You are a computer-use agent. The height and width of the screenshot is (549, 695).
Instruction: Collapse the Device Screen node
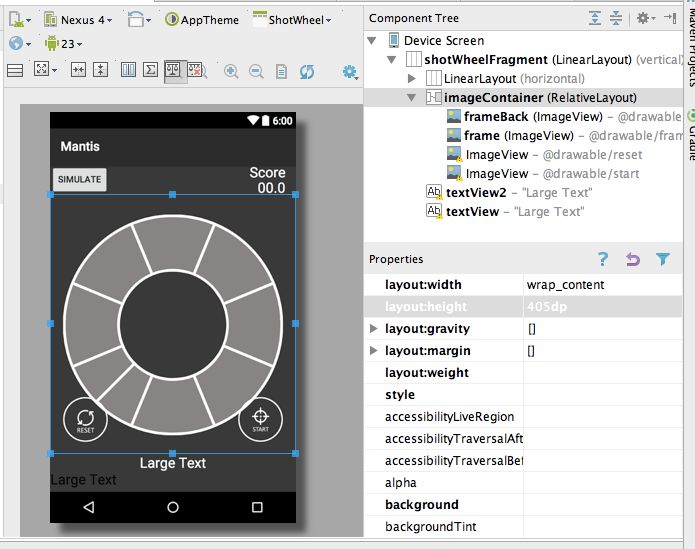[372, 41]
